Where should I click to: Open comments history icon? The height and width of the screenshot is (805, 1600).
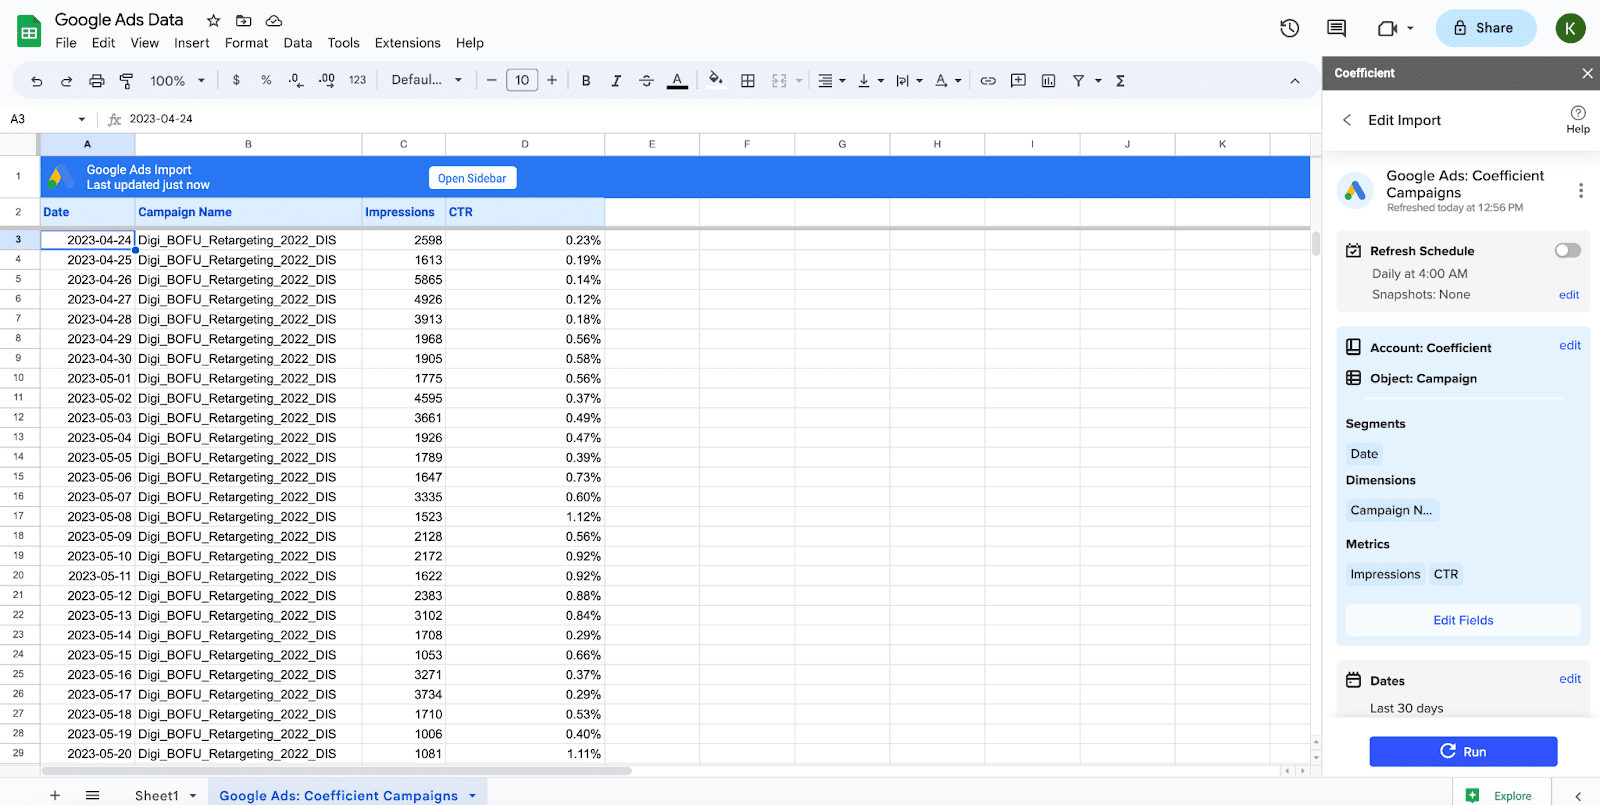1336,28
